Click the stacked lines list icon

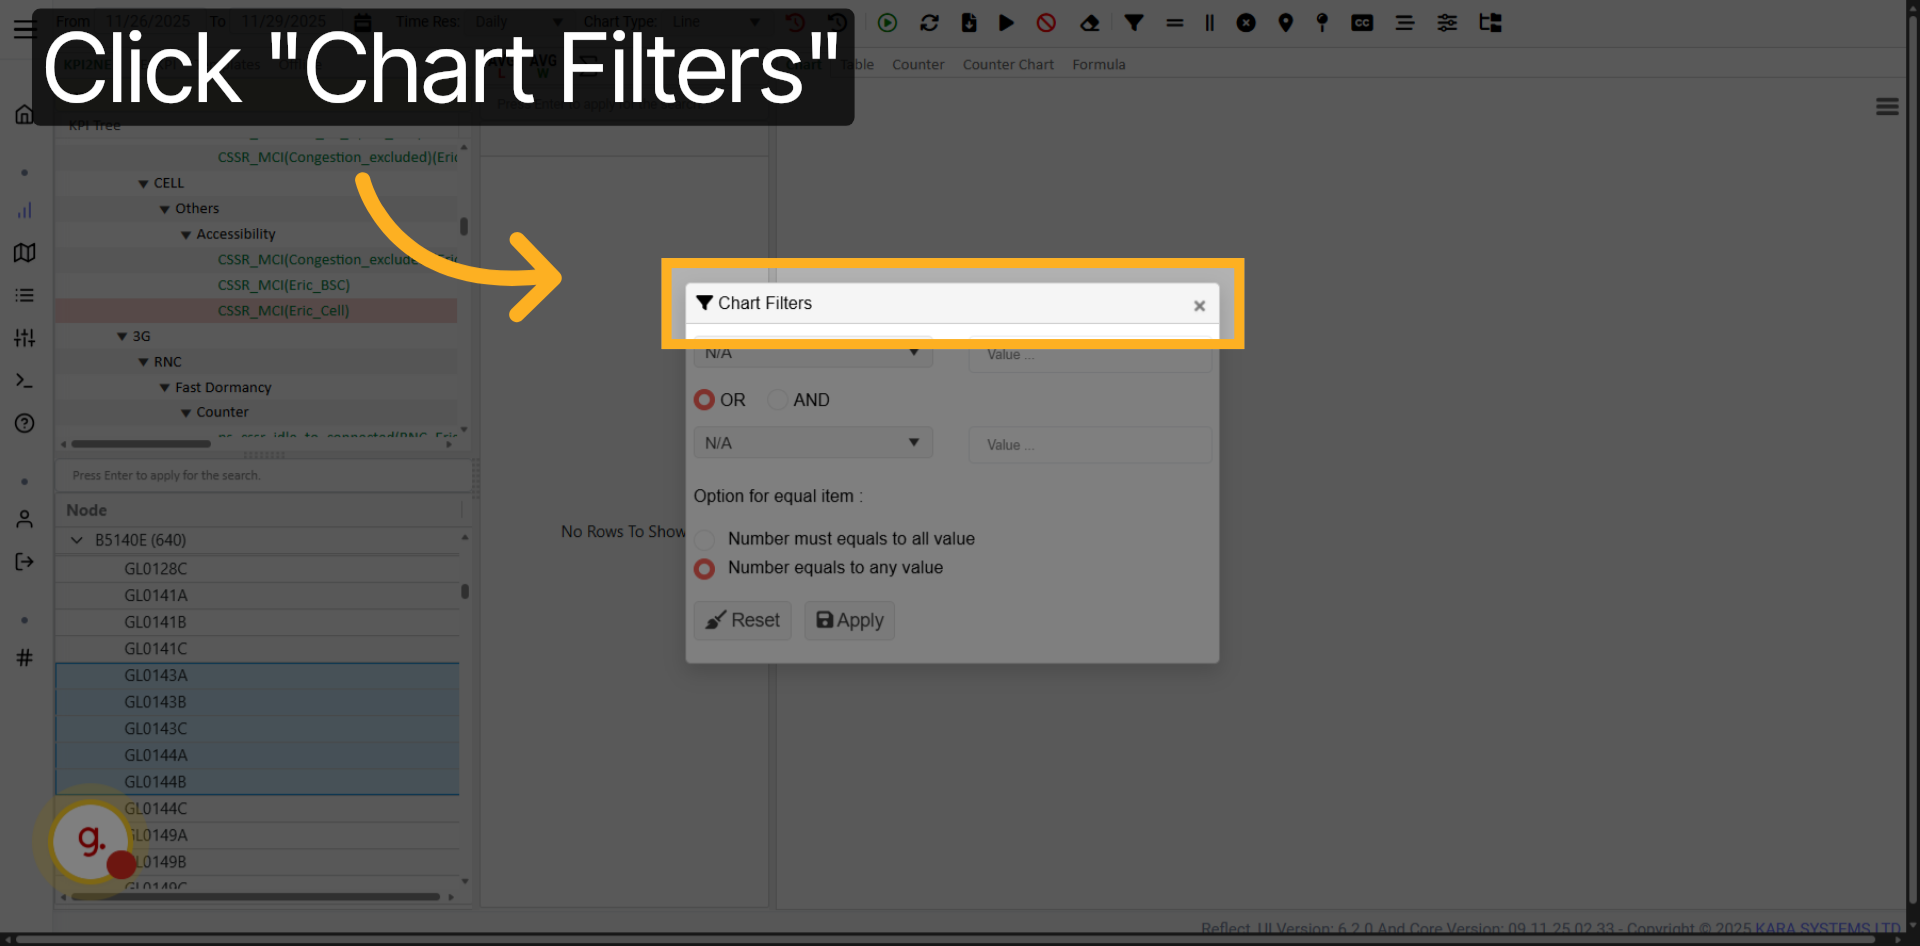click(1405, 22)
